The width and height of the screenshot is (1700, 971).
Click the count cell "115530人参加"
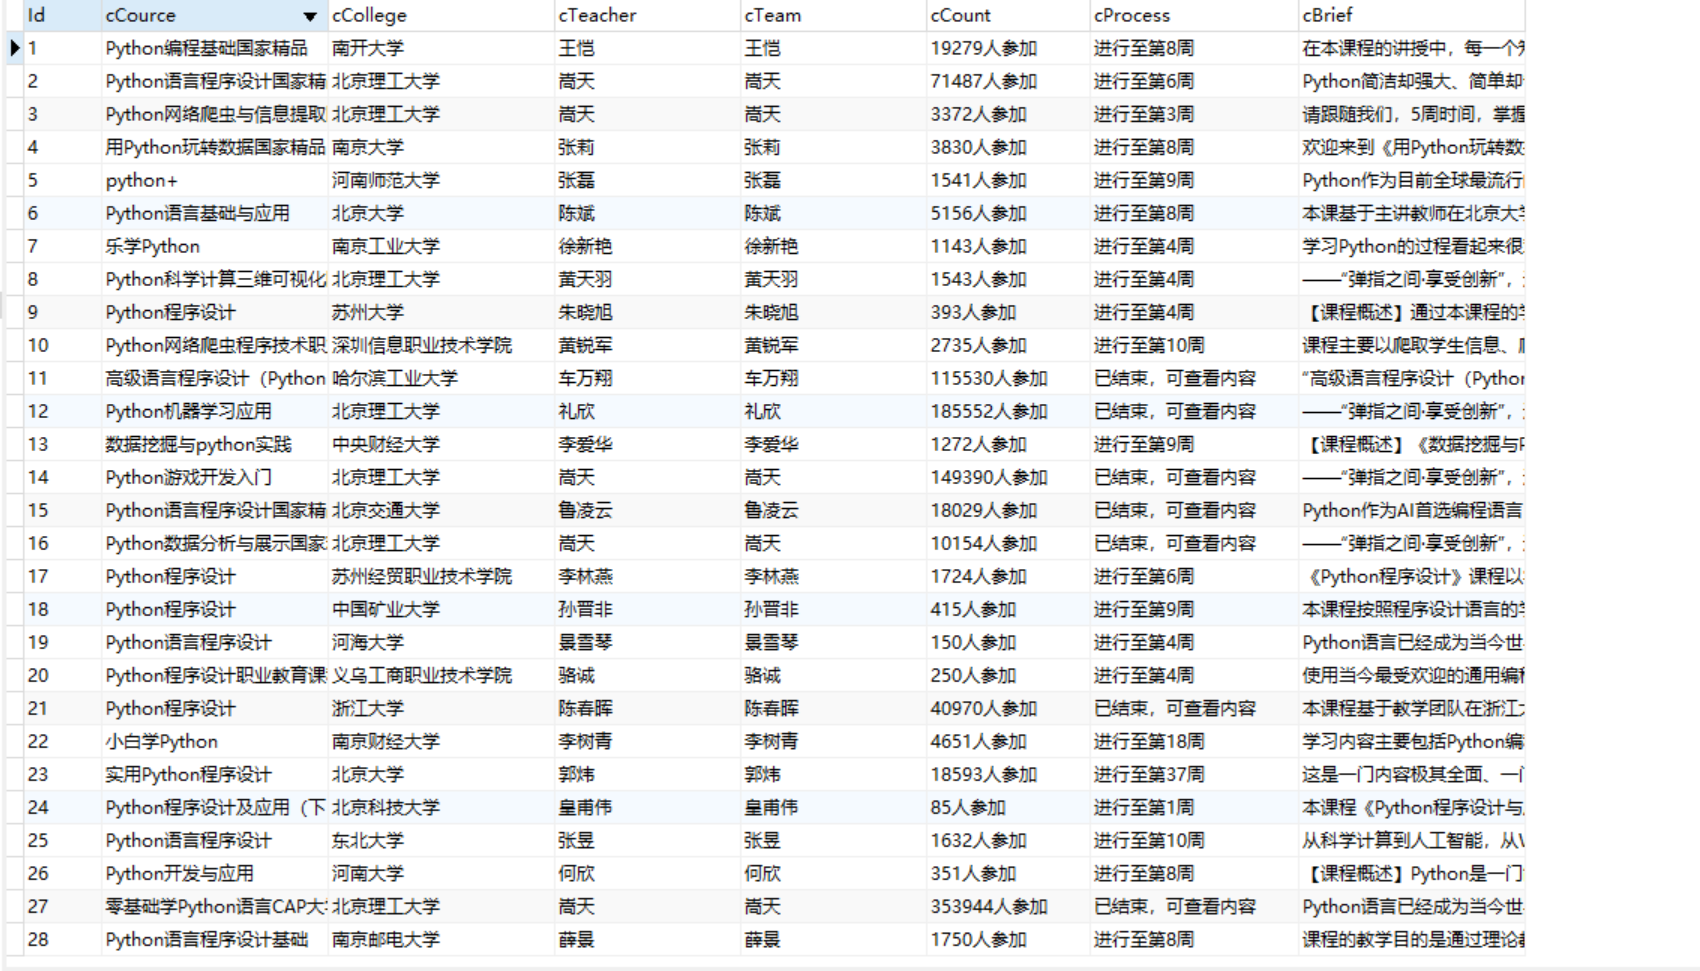[x=1008, y=378]
